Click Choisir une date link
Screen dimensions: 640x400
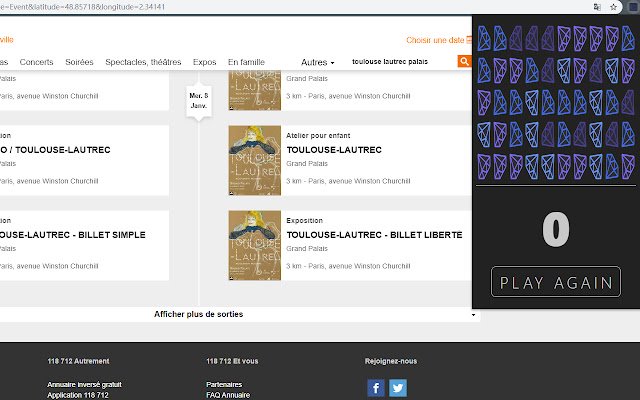pyautogui.click(x=435, y=40)
